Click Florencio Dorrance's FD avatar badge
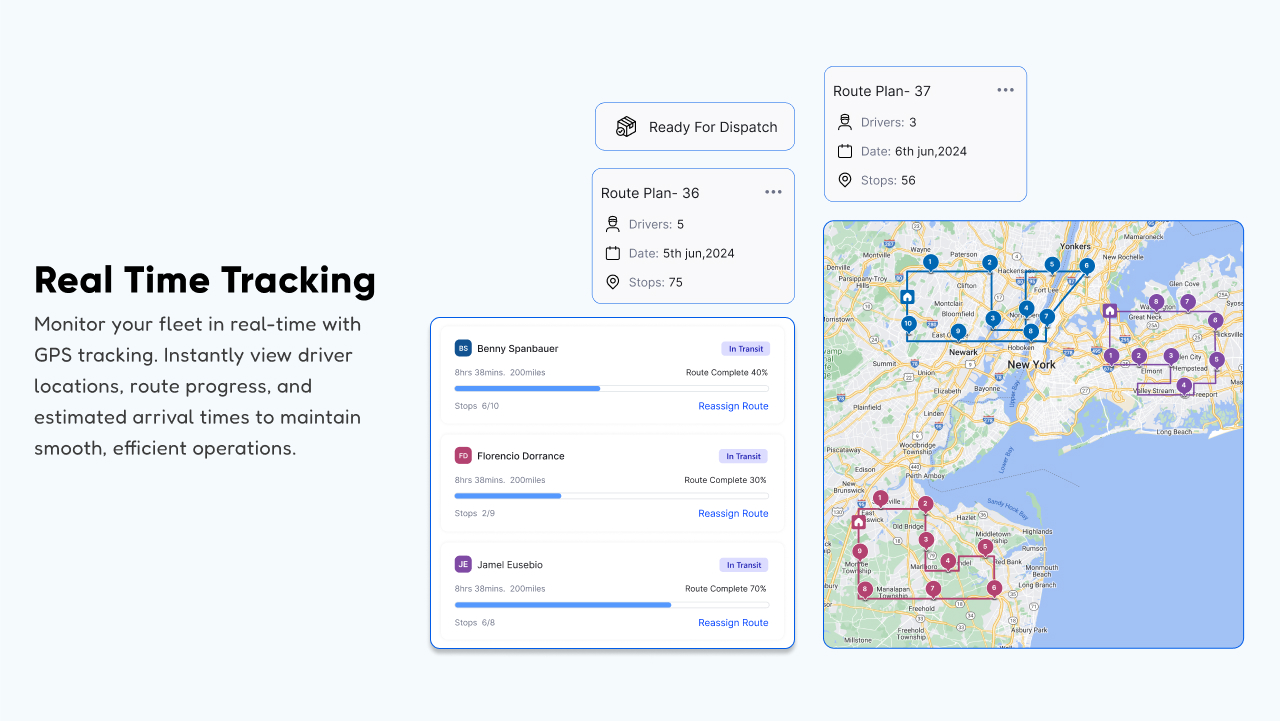 pos(461,456)
